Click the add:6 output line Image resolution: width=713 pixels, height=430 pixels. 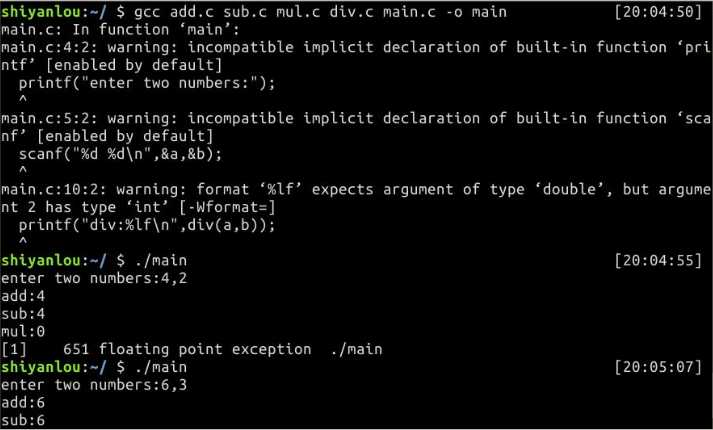(23, 402)
